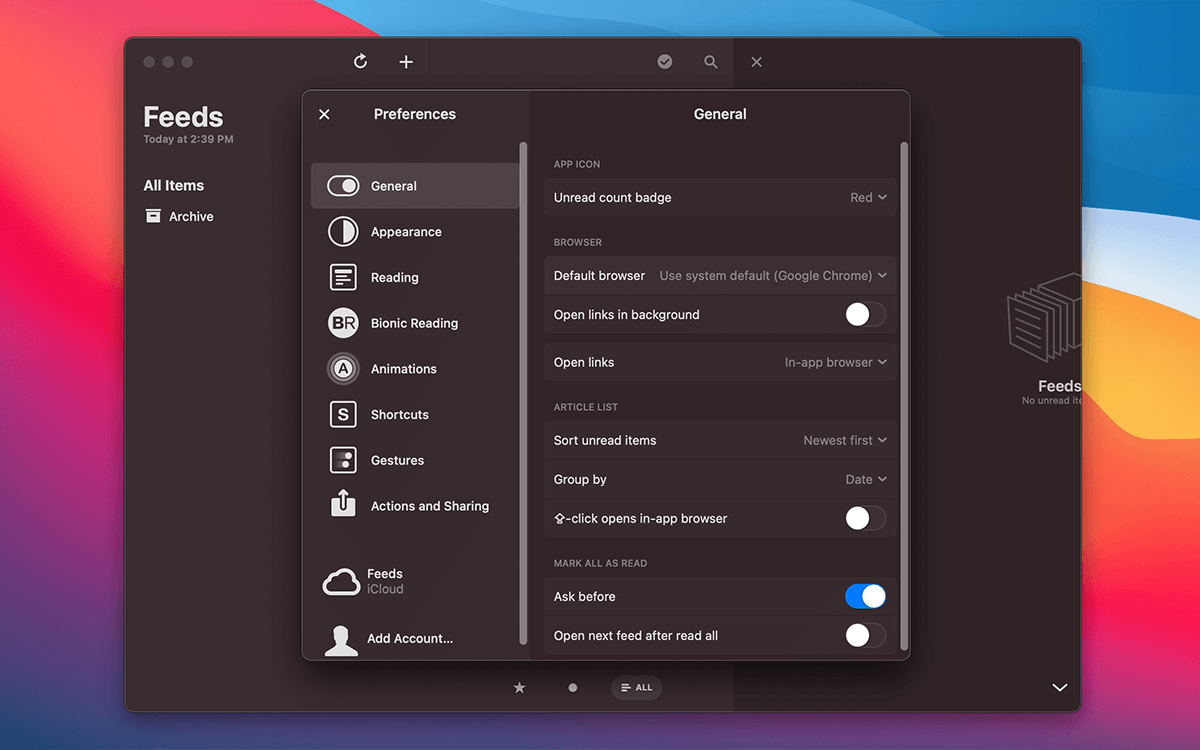Open Actions and Sharing label
The height and width of the screenshot is (750, 1200).
click(430, 506)
